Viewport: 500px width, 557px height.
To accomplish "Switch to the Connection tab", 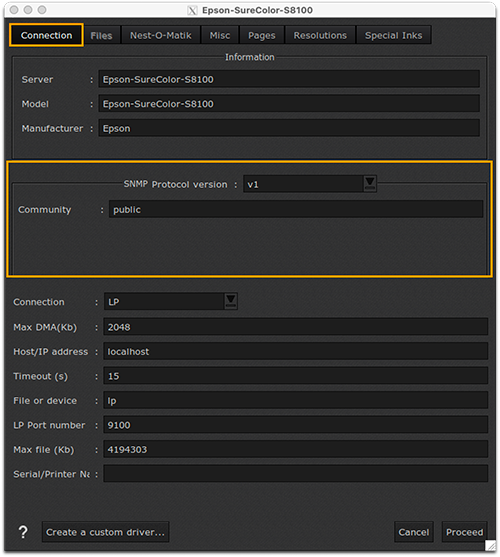I will (x=47, y=35).
